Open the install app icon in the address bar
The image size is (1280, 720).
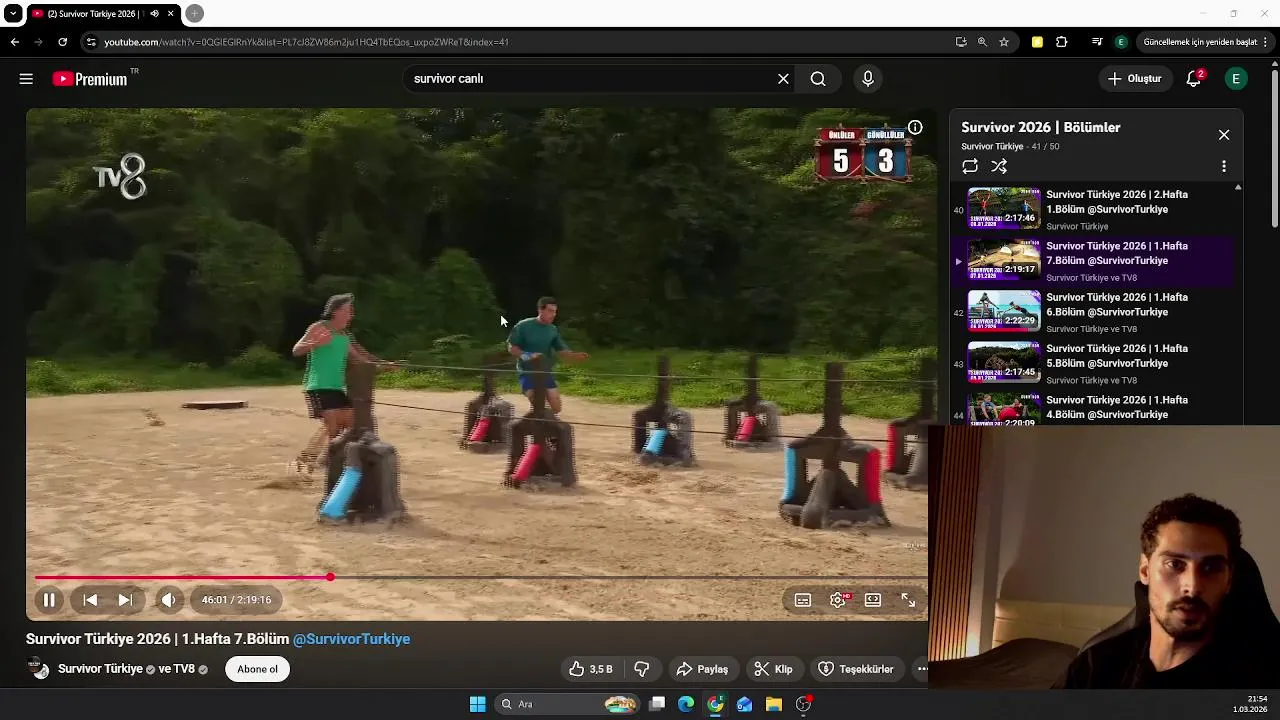click(x=961, y=42)
